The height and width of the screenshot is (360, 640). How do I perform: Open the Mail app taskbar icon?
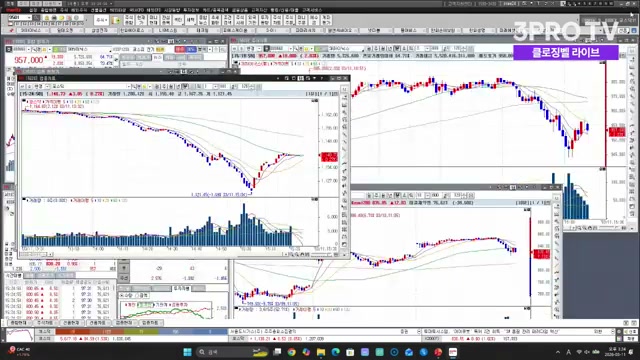(409, 352)
